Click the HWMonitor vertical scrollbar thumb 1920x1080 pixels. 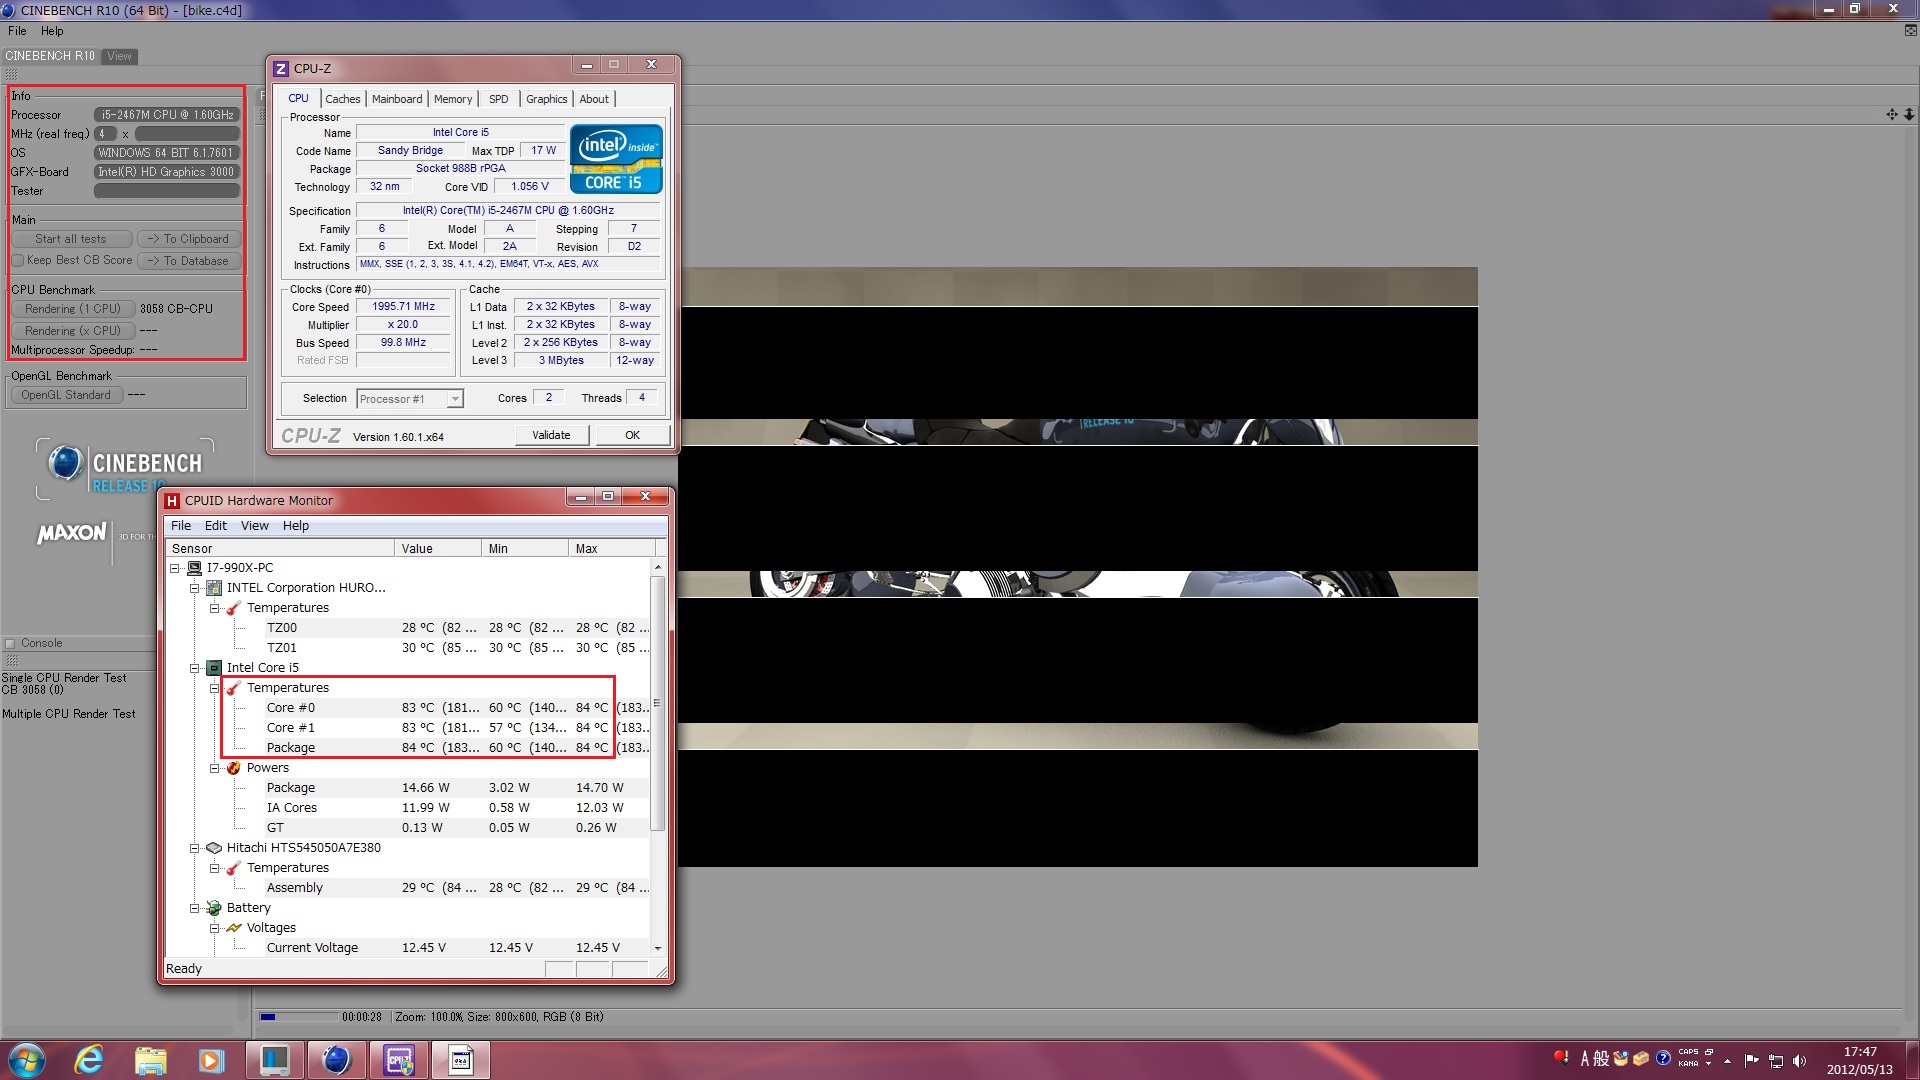click(x=657, y=703)
